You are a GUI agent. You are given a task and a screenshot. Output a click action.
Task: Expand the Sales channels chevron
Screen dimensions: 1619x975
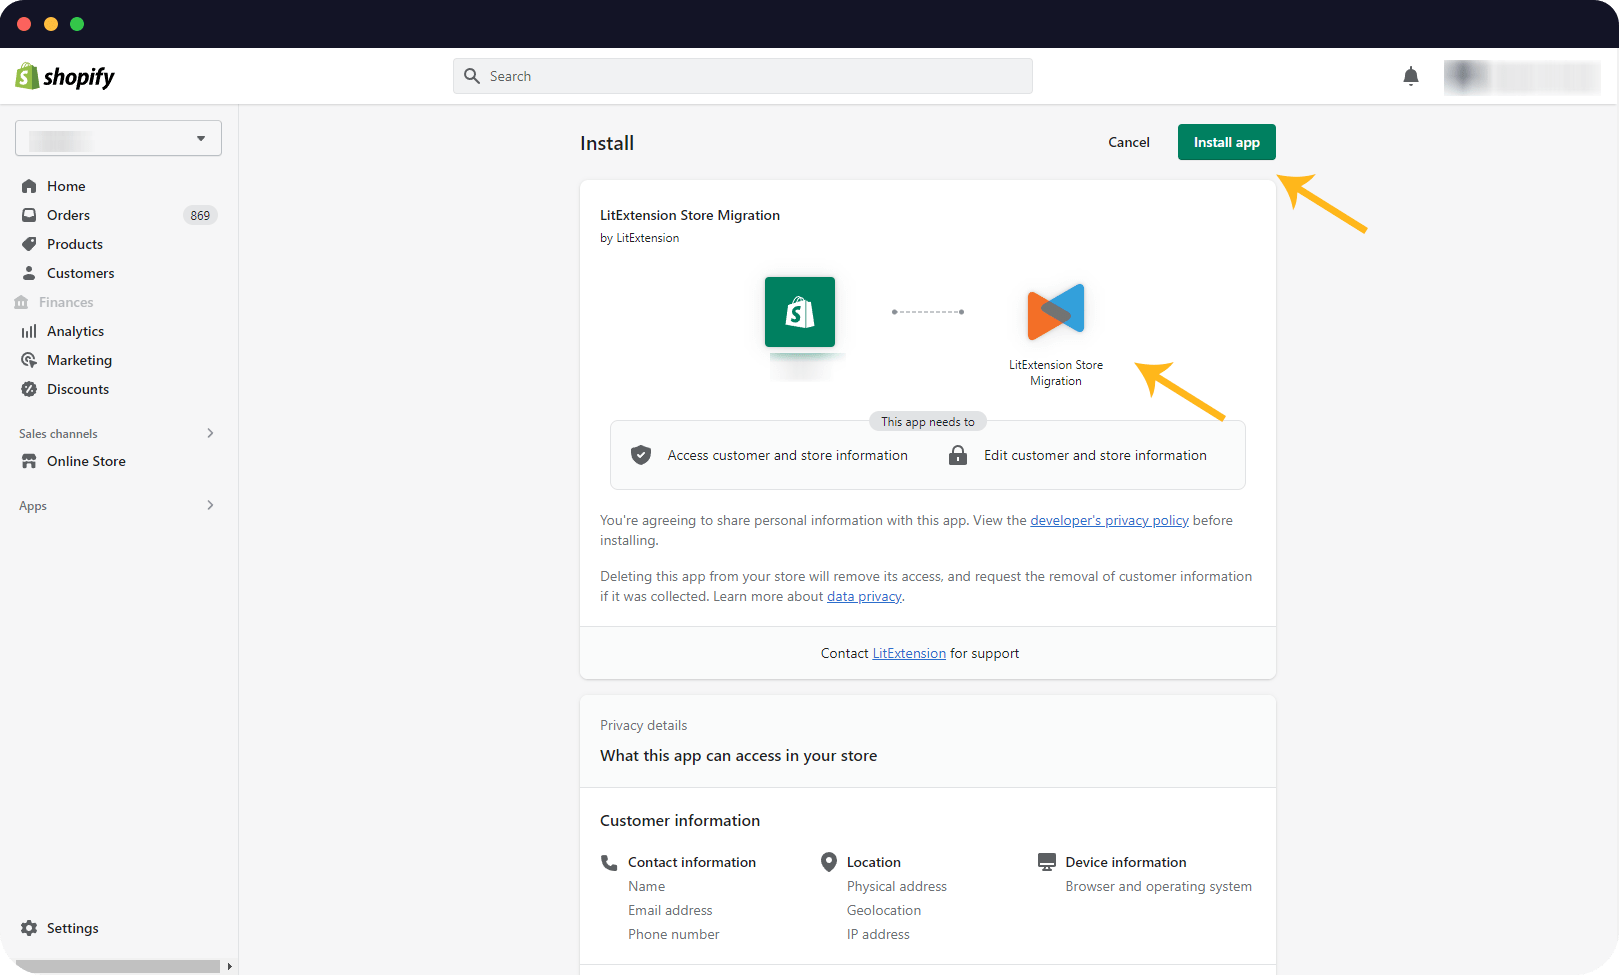point(210,433)
